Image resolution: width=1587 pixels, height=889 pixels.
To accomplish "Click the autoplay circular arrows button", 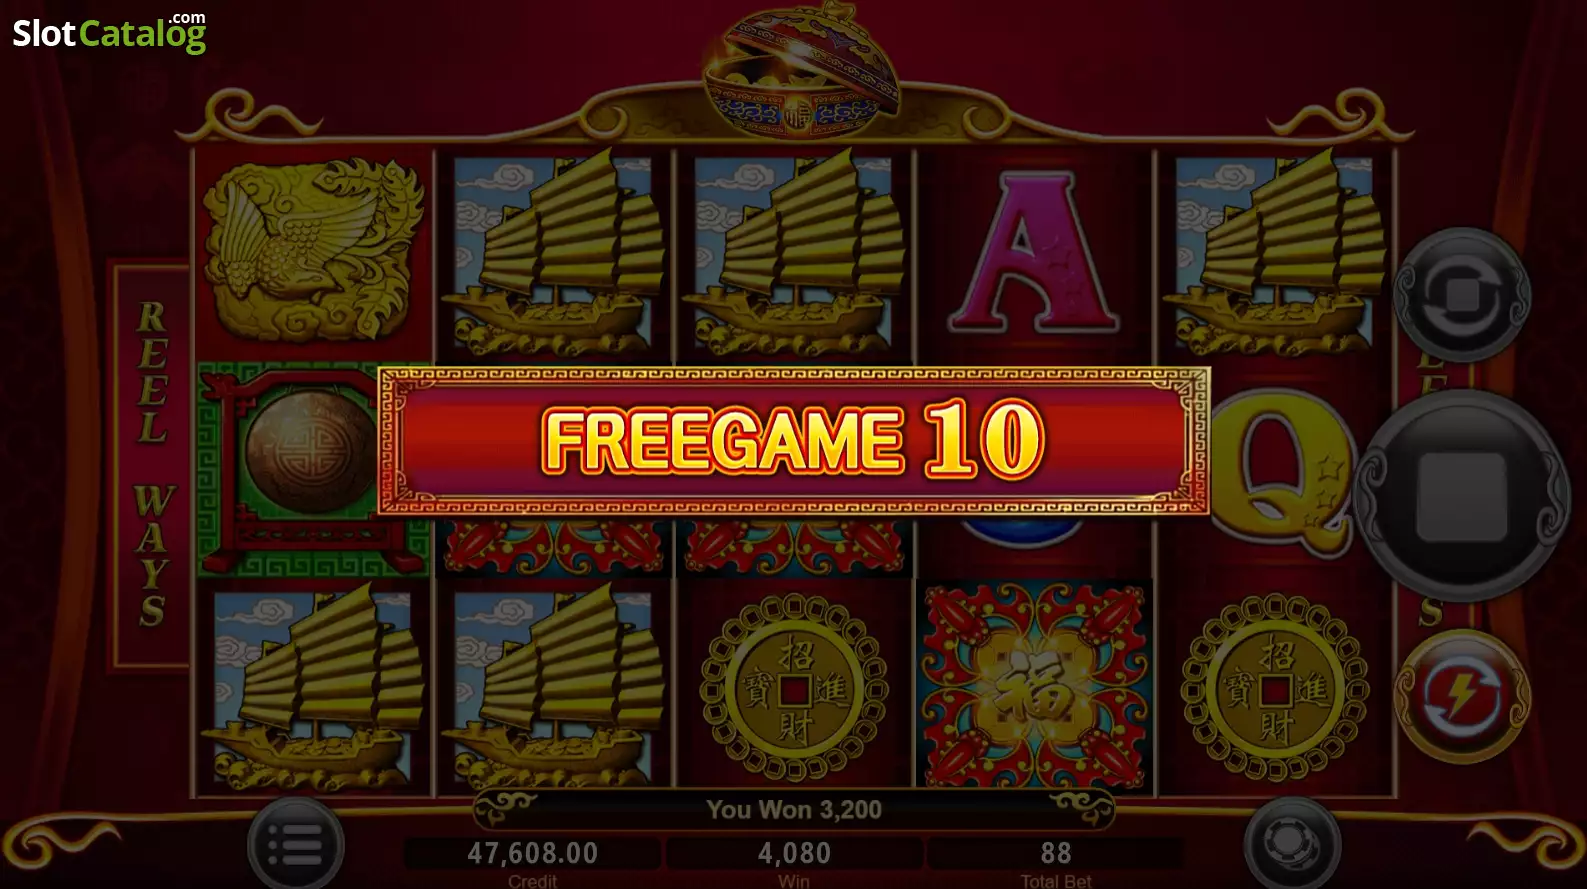I will (x=1461, y=295).
